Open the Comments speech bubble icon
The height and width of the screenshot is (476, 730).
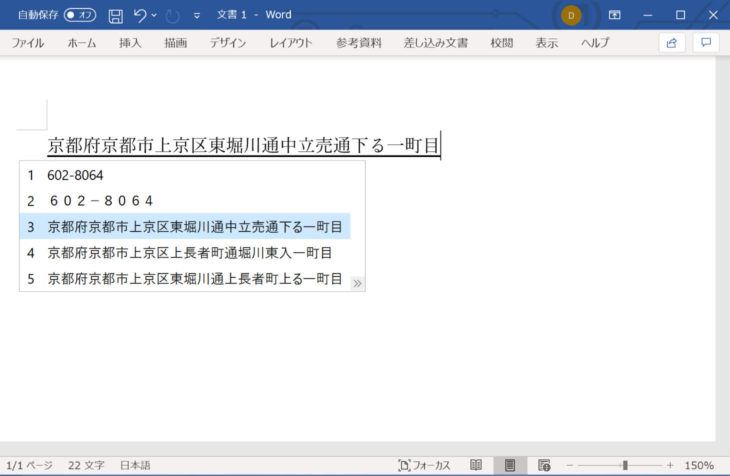(706, 43)
